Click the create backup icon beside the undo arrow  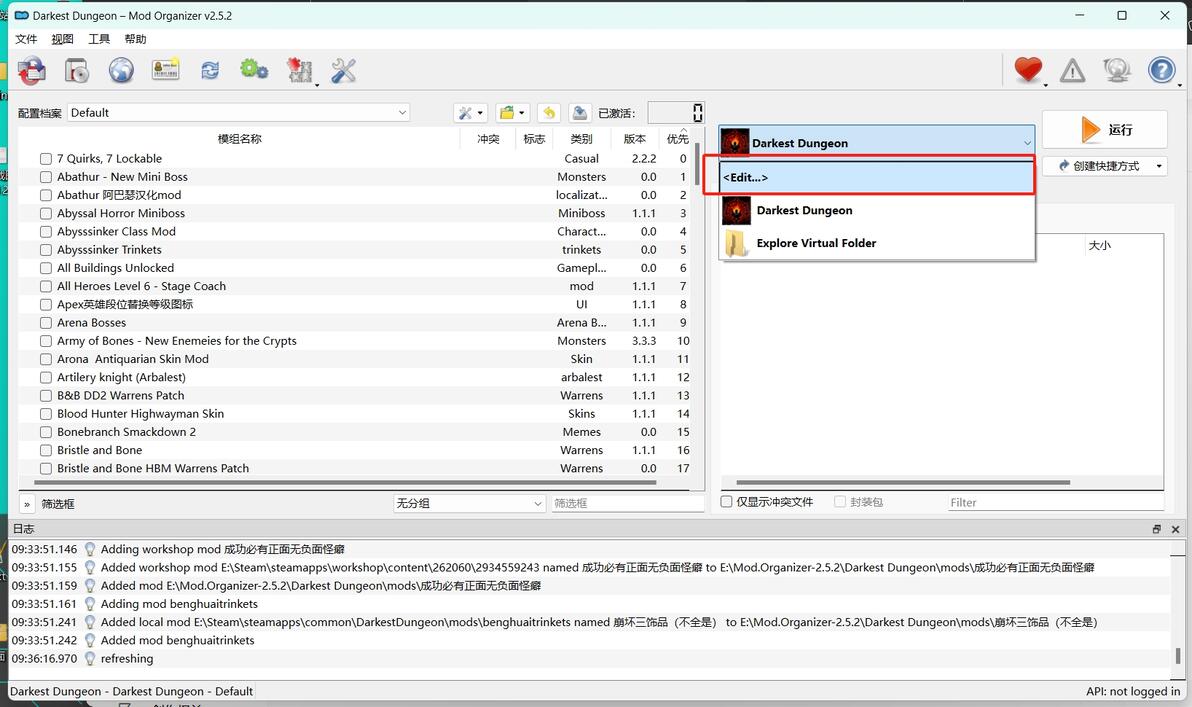pos(579,113)
